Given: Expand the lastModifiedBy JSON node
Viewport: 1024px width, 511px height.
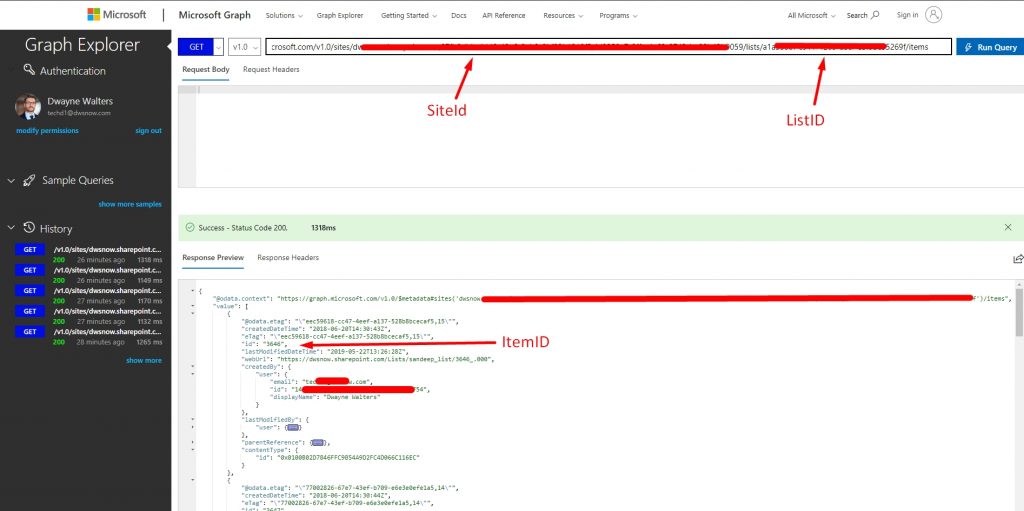Looking at the screenshot, I should coord(193,419).
